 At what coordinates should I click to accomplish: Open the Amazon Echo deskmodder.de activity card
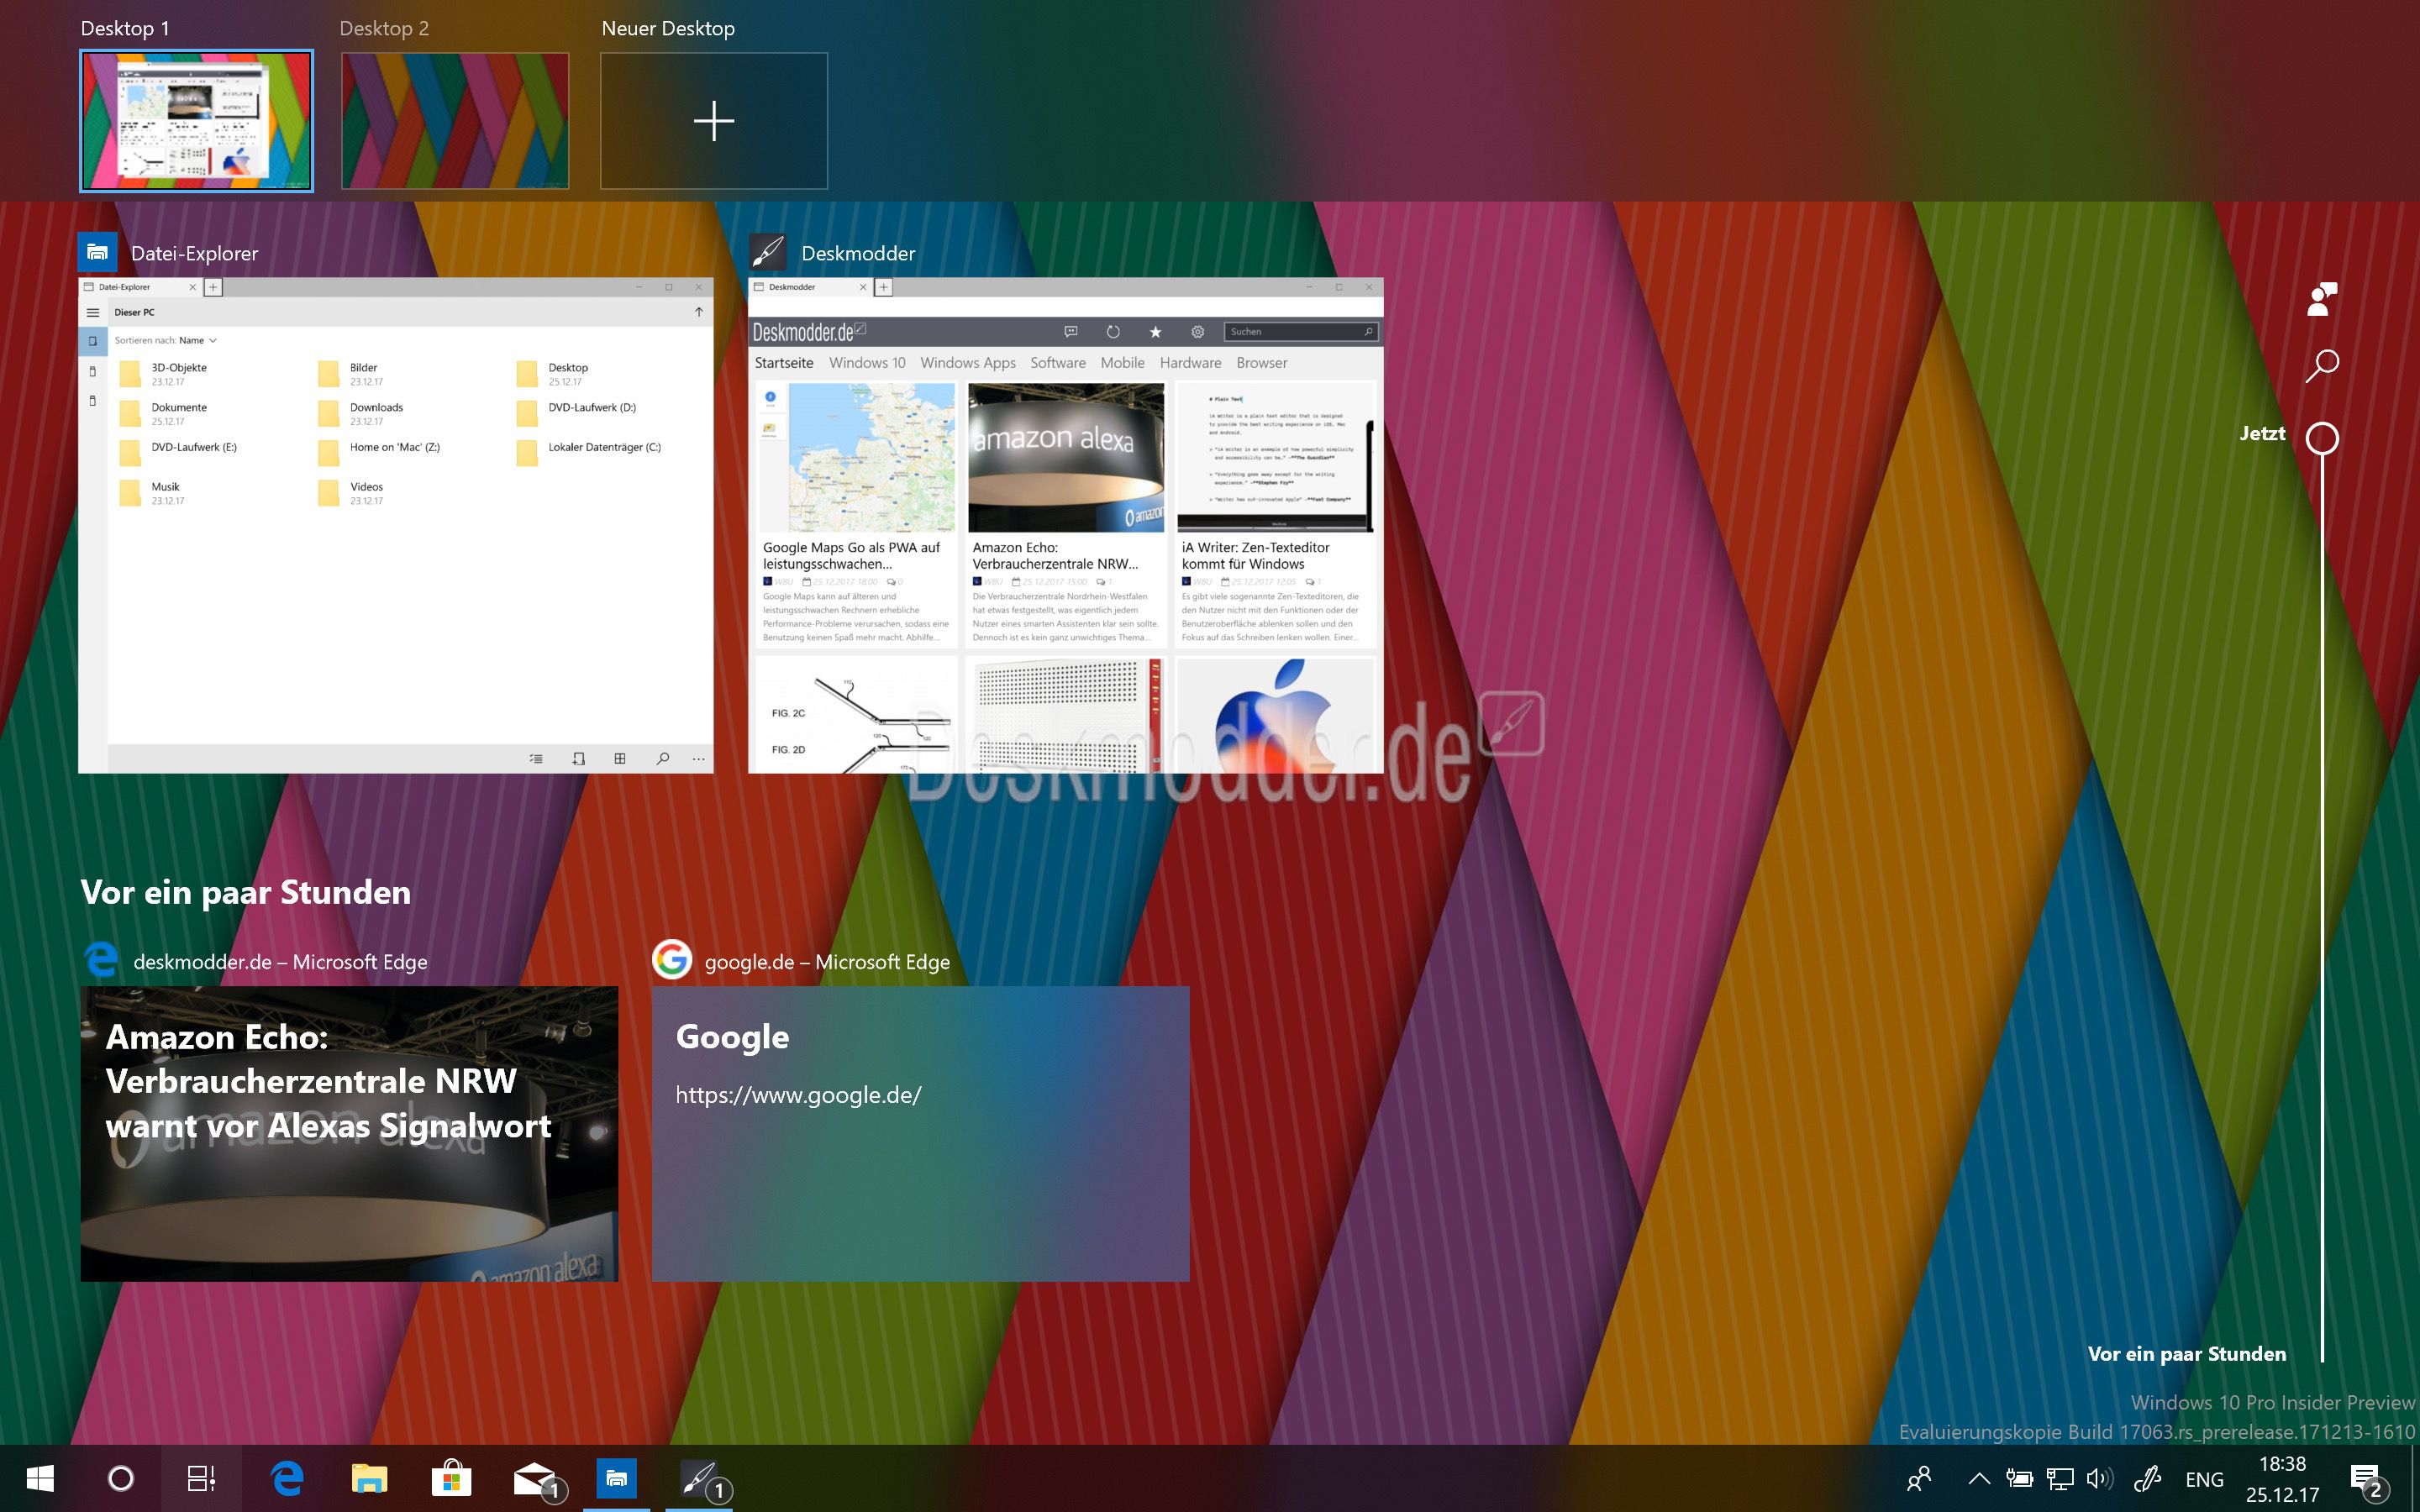point(349,1133)
